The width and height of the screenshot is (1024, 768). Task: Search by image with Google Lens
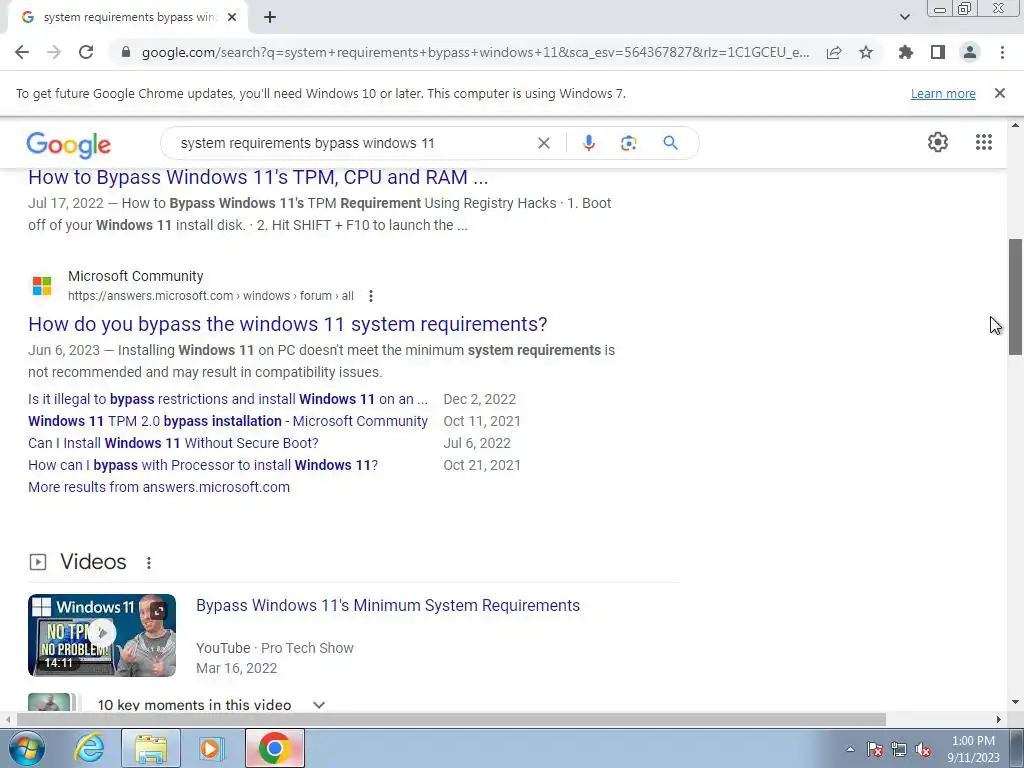point(628,143)
